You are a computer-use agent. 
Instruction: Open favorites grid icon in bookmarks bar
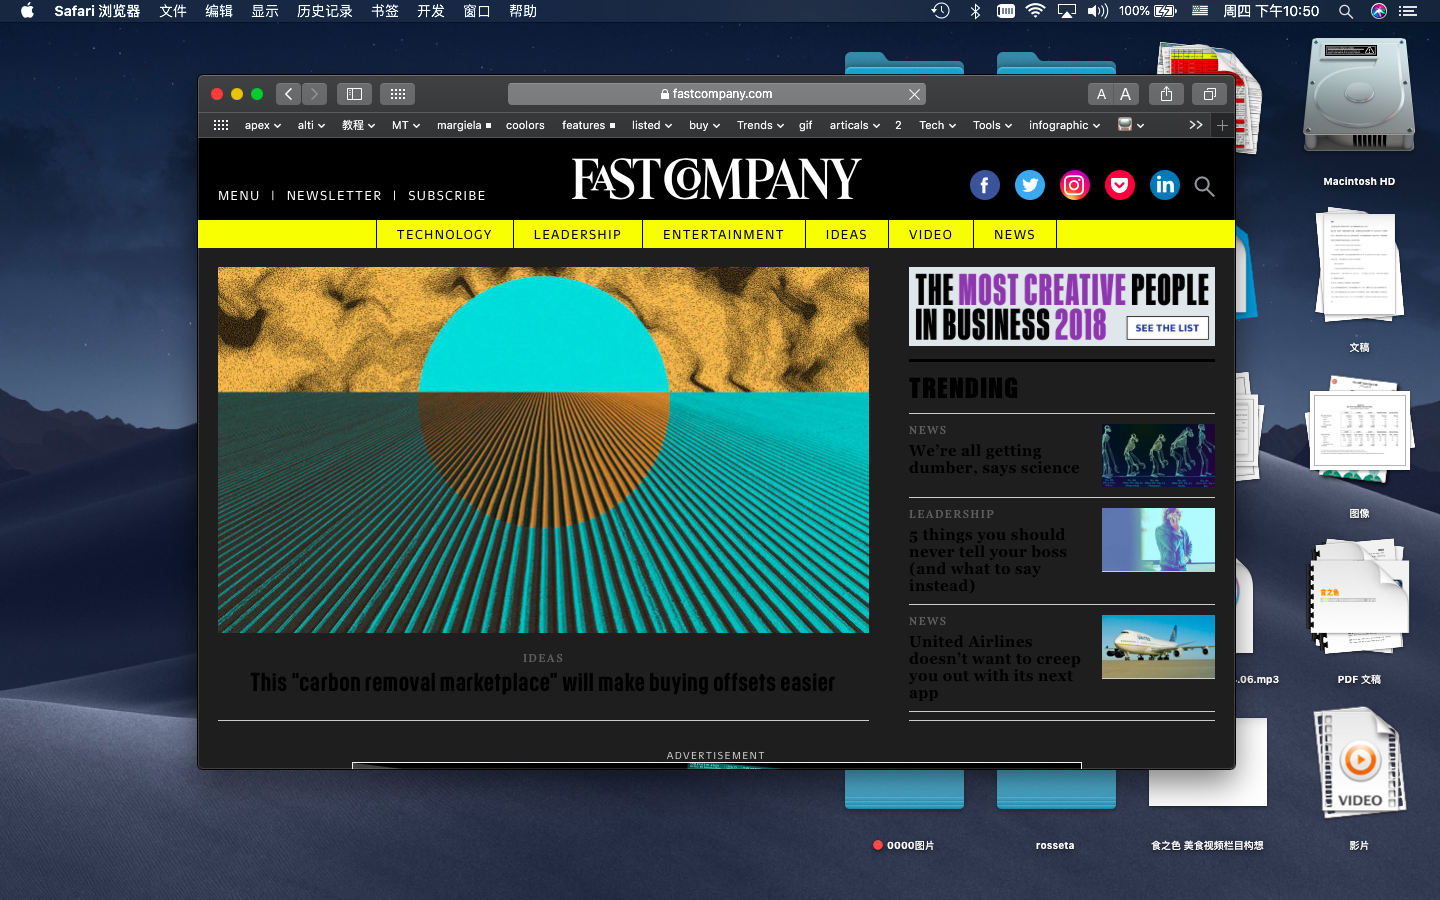pyautogui.click(x=221, y=125)
